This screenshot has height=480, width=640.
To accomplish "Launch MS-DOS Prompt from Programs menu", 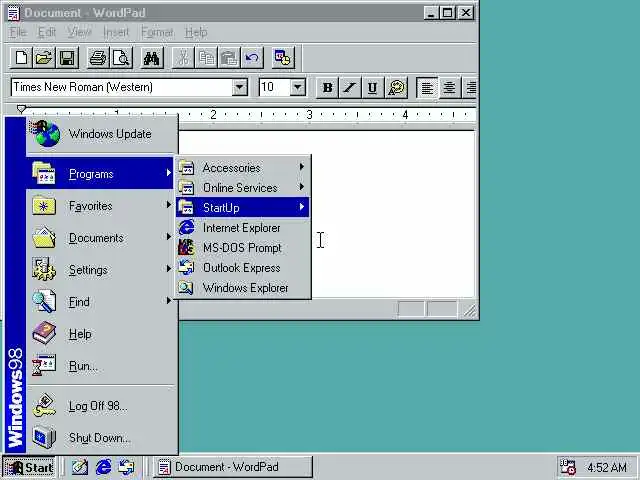I will 242,247.
